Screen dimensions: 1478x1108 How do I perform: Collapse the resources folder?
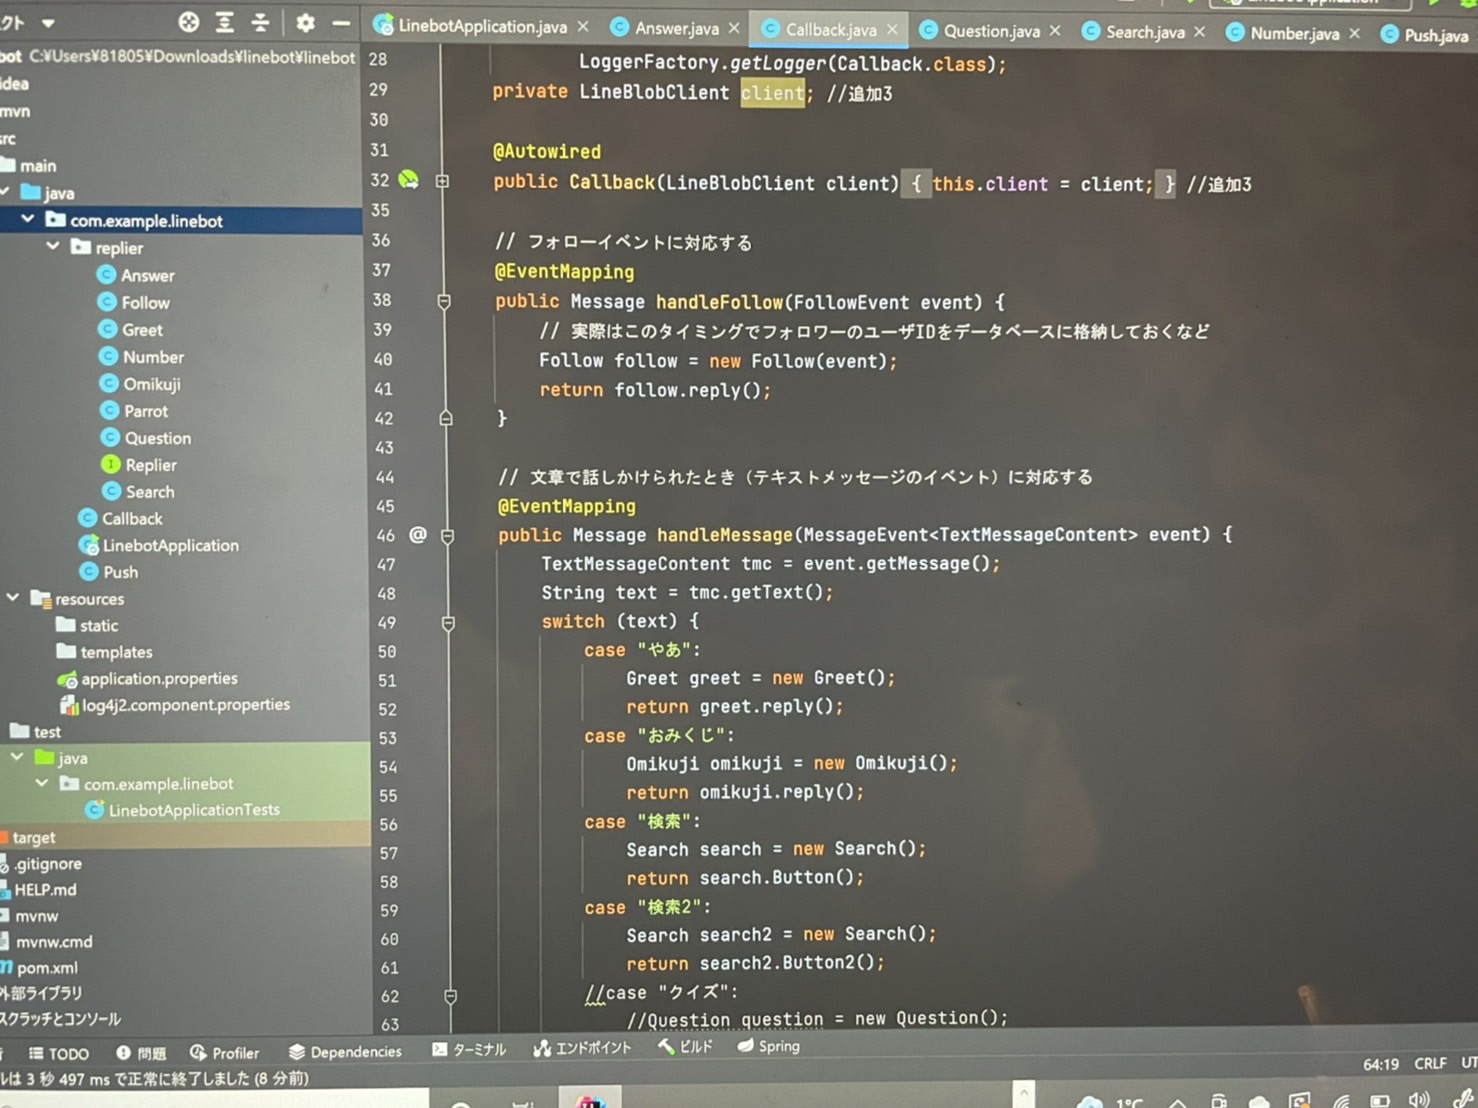[13, 598]
